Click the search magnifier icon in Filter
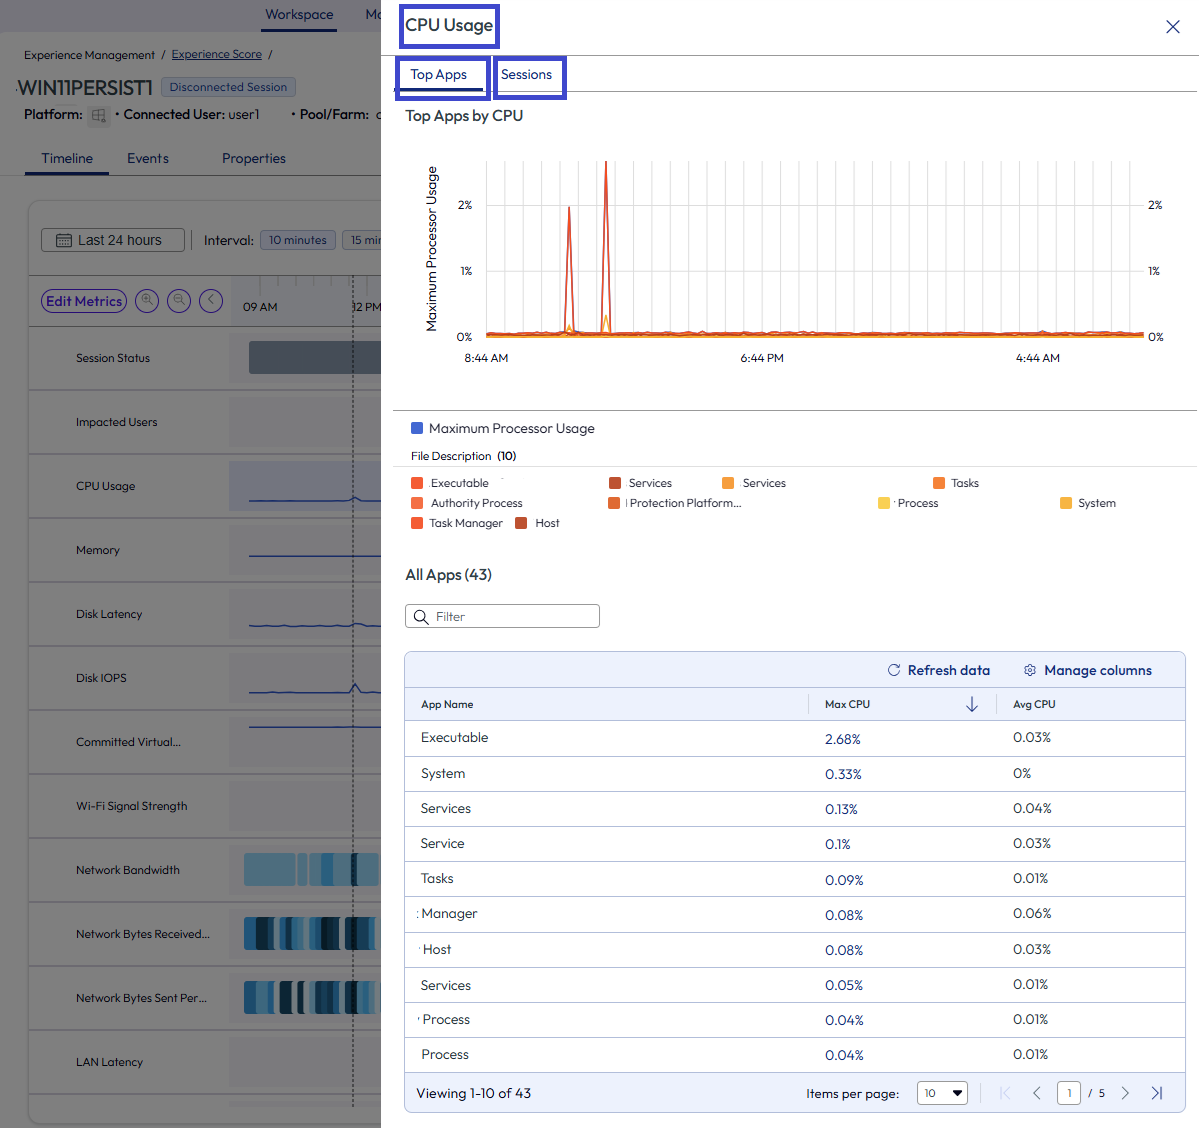Screen dimensions: 1199x1128 coord(421,616)
